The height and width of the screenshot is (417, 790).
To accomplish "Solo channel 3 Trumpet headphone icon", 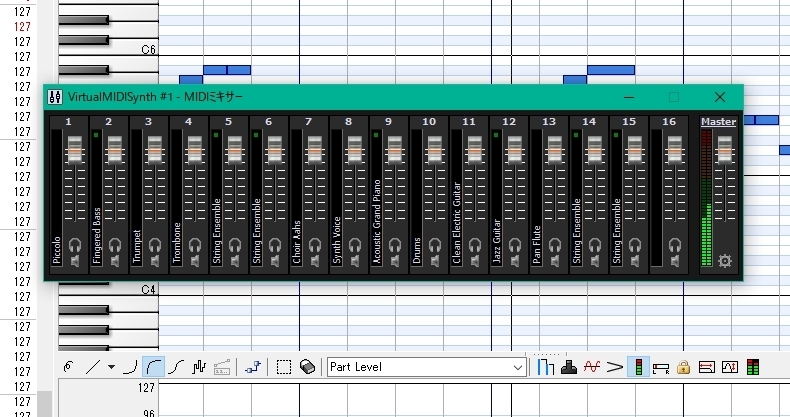I will point(155,245).
